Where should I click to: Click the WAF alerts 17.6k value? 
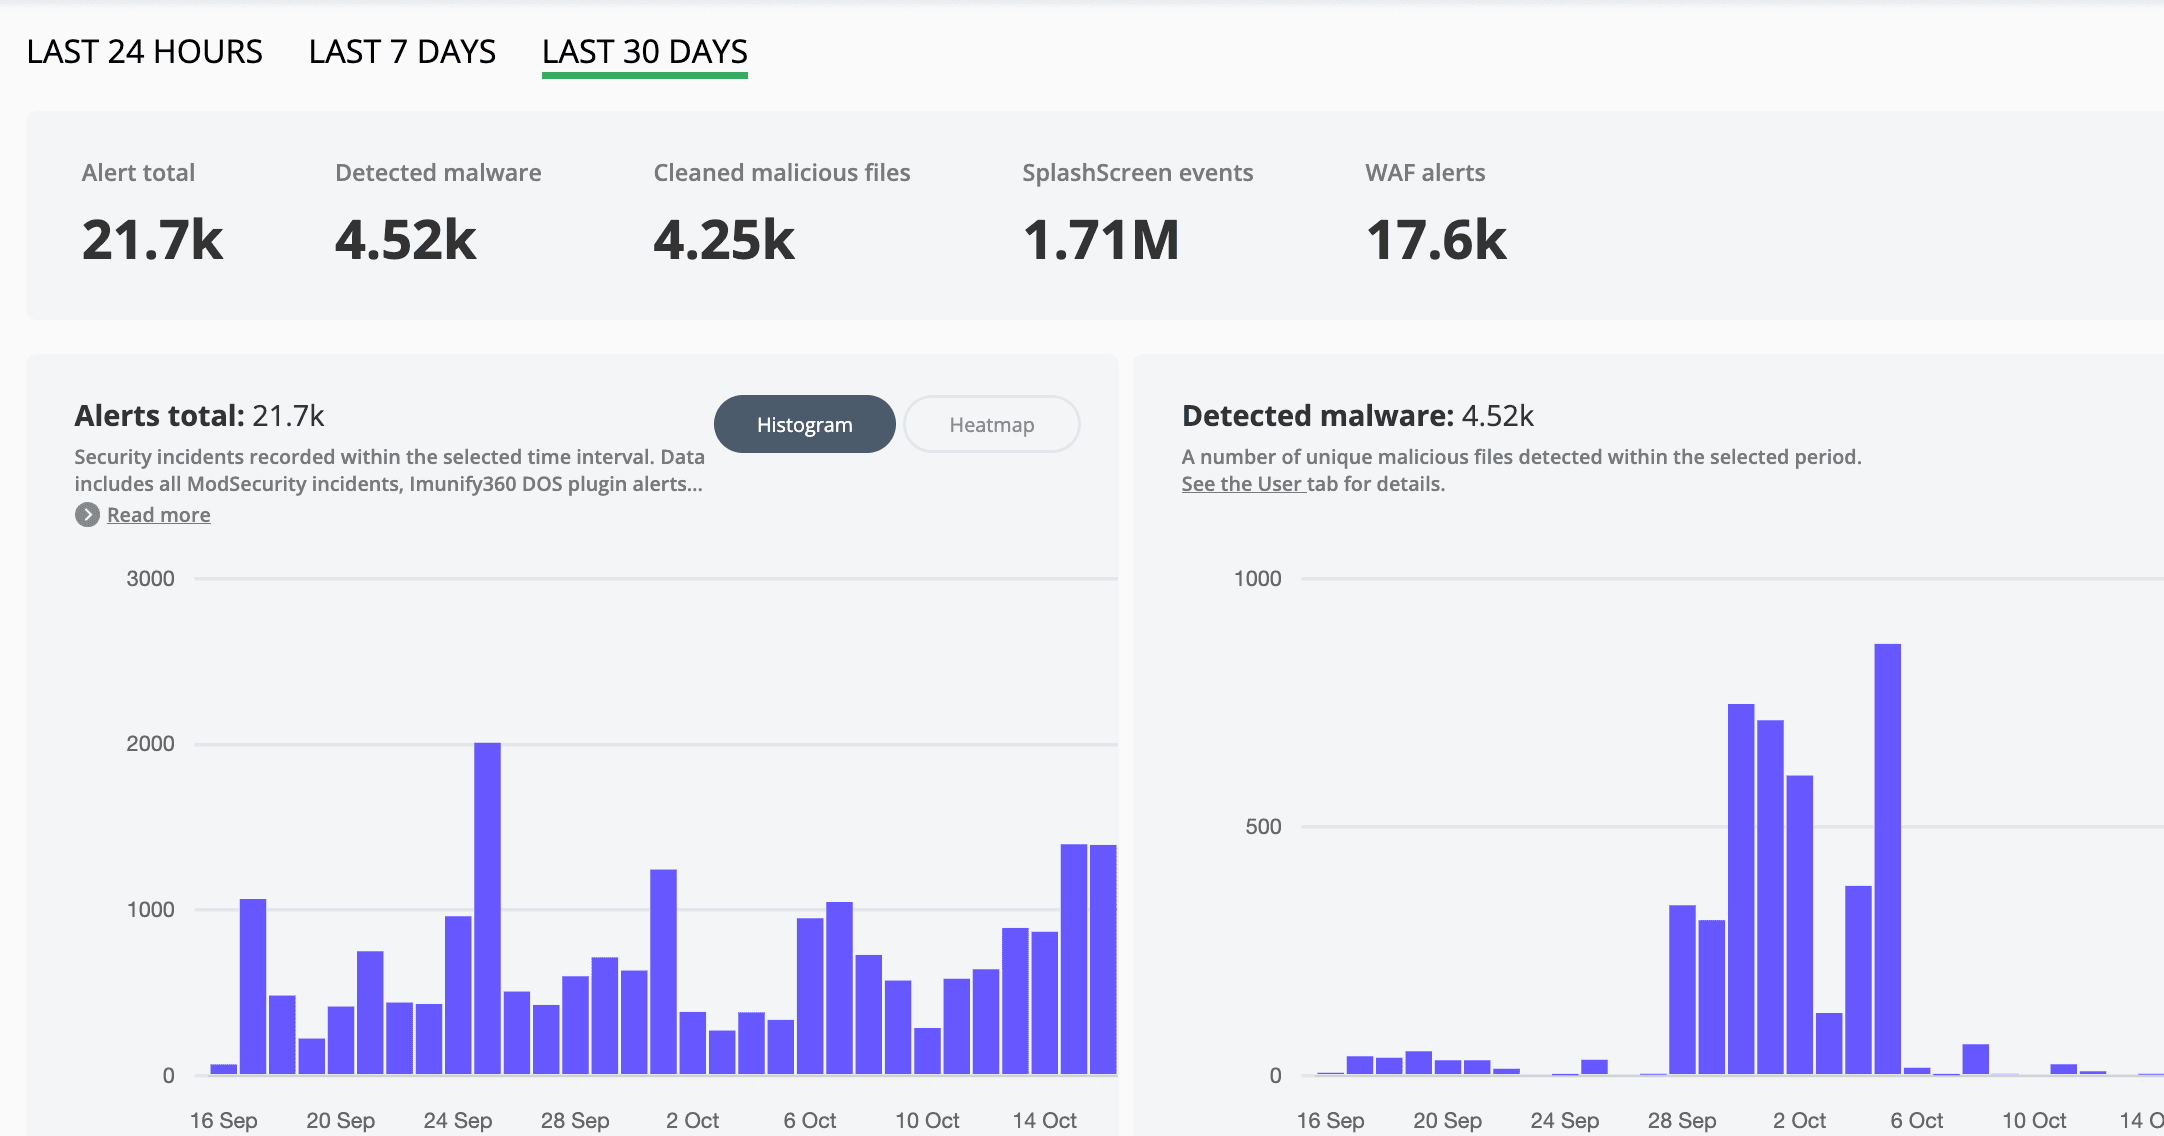click(1436, 240)
